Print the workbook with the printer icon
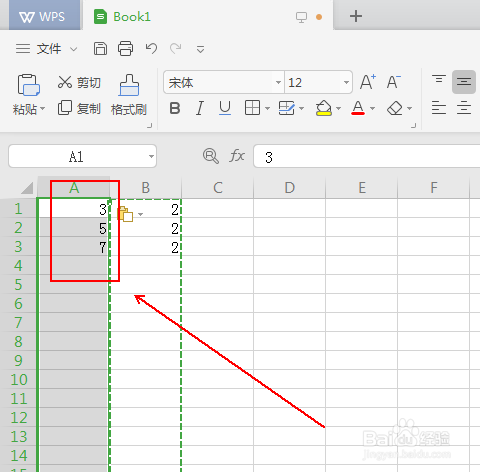The width and height of the screenshot is (480, 472). coord(126,49)
